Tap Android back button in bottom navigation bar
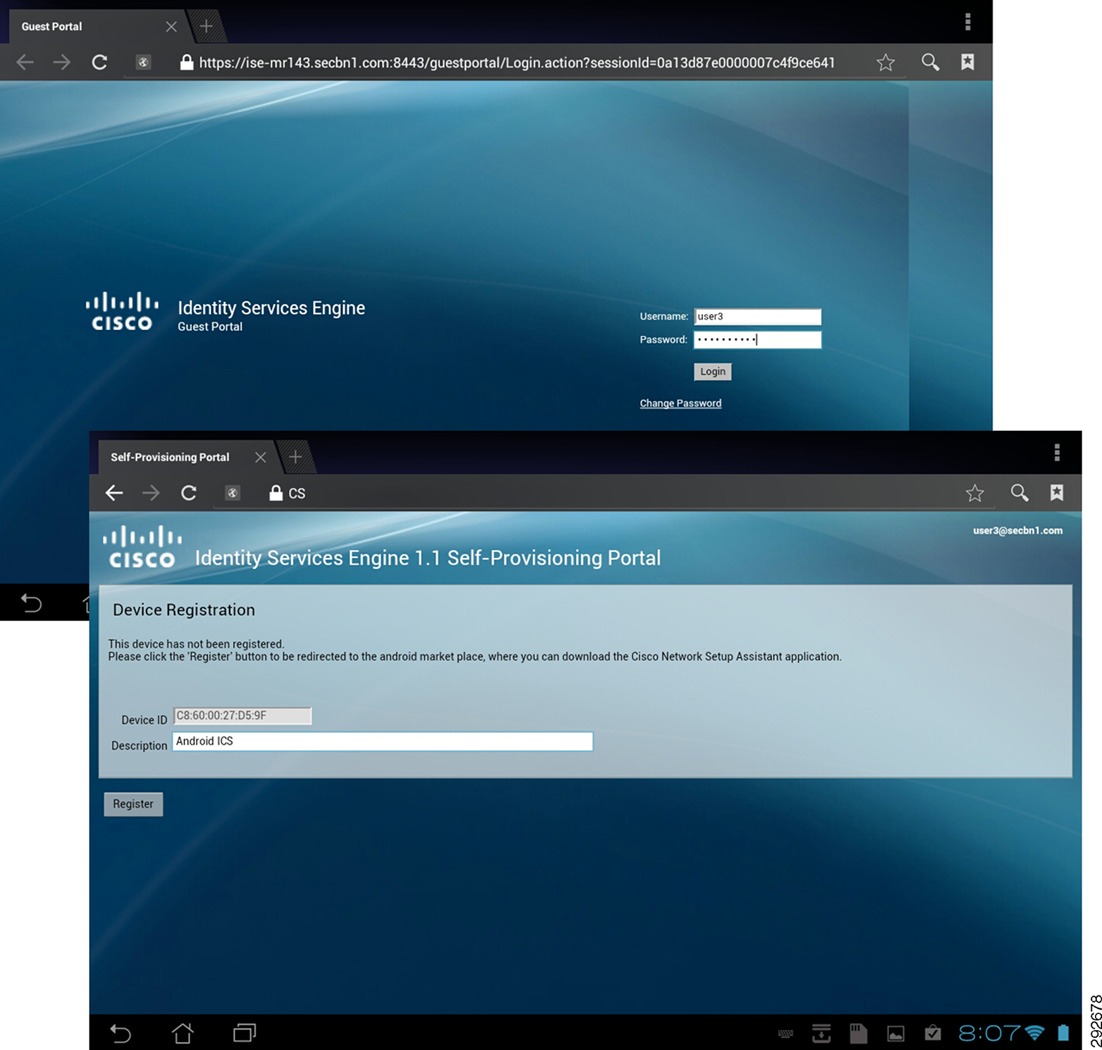The width and height of the screenshot is (1102, 1050). pyautogui.click(x=121, y=1033)
